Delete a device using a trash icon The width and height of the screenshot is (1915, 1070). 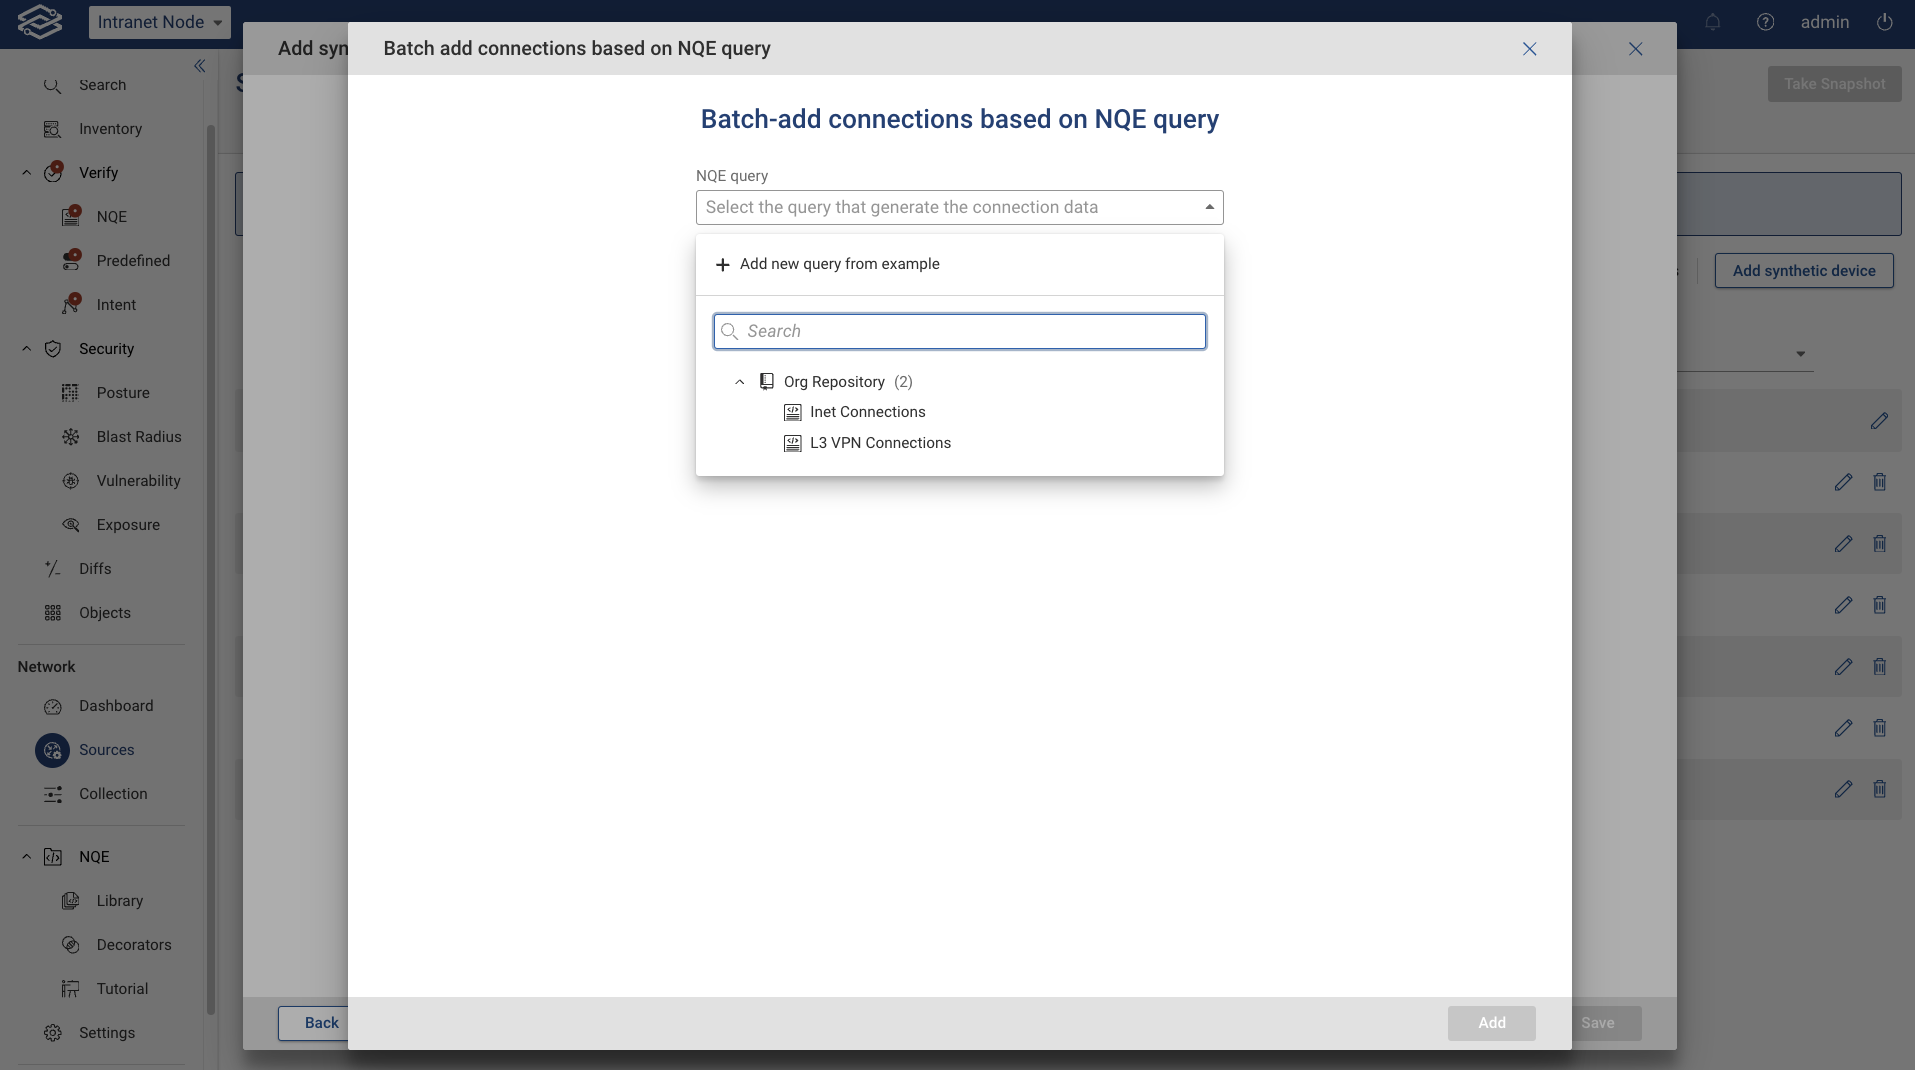coord(1880,482)
